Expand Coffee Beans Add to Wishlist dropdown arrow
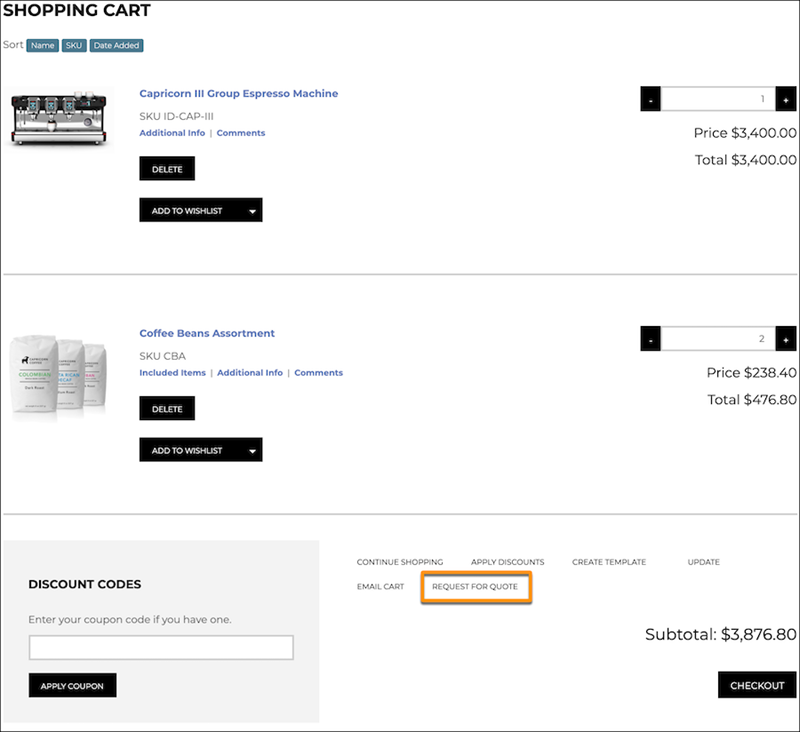This screenshot has width=800, height=732. (252, 450)
